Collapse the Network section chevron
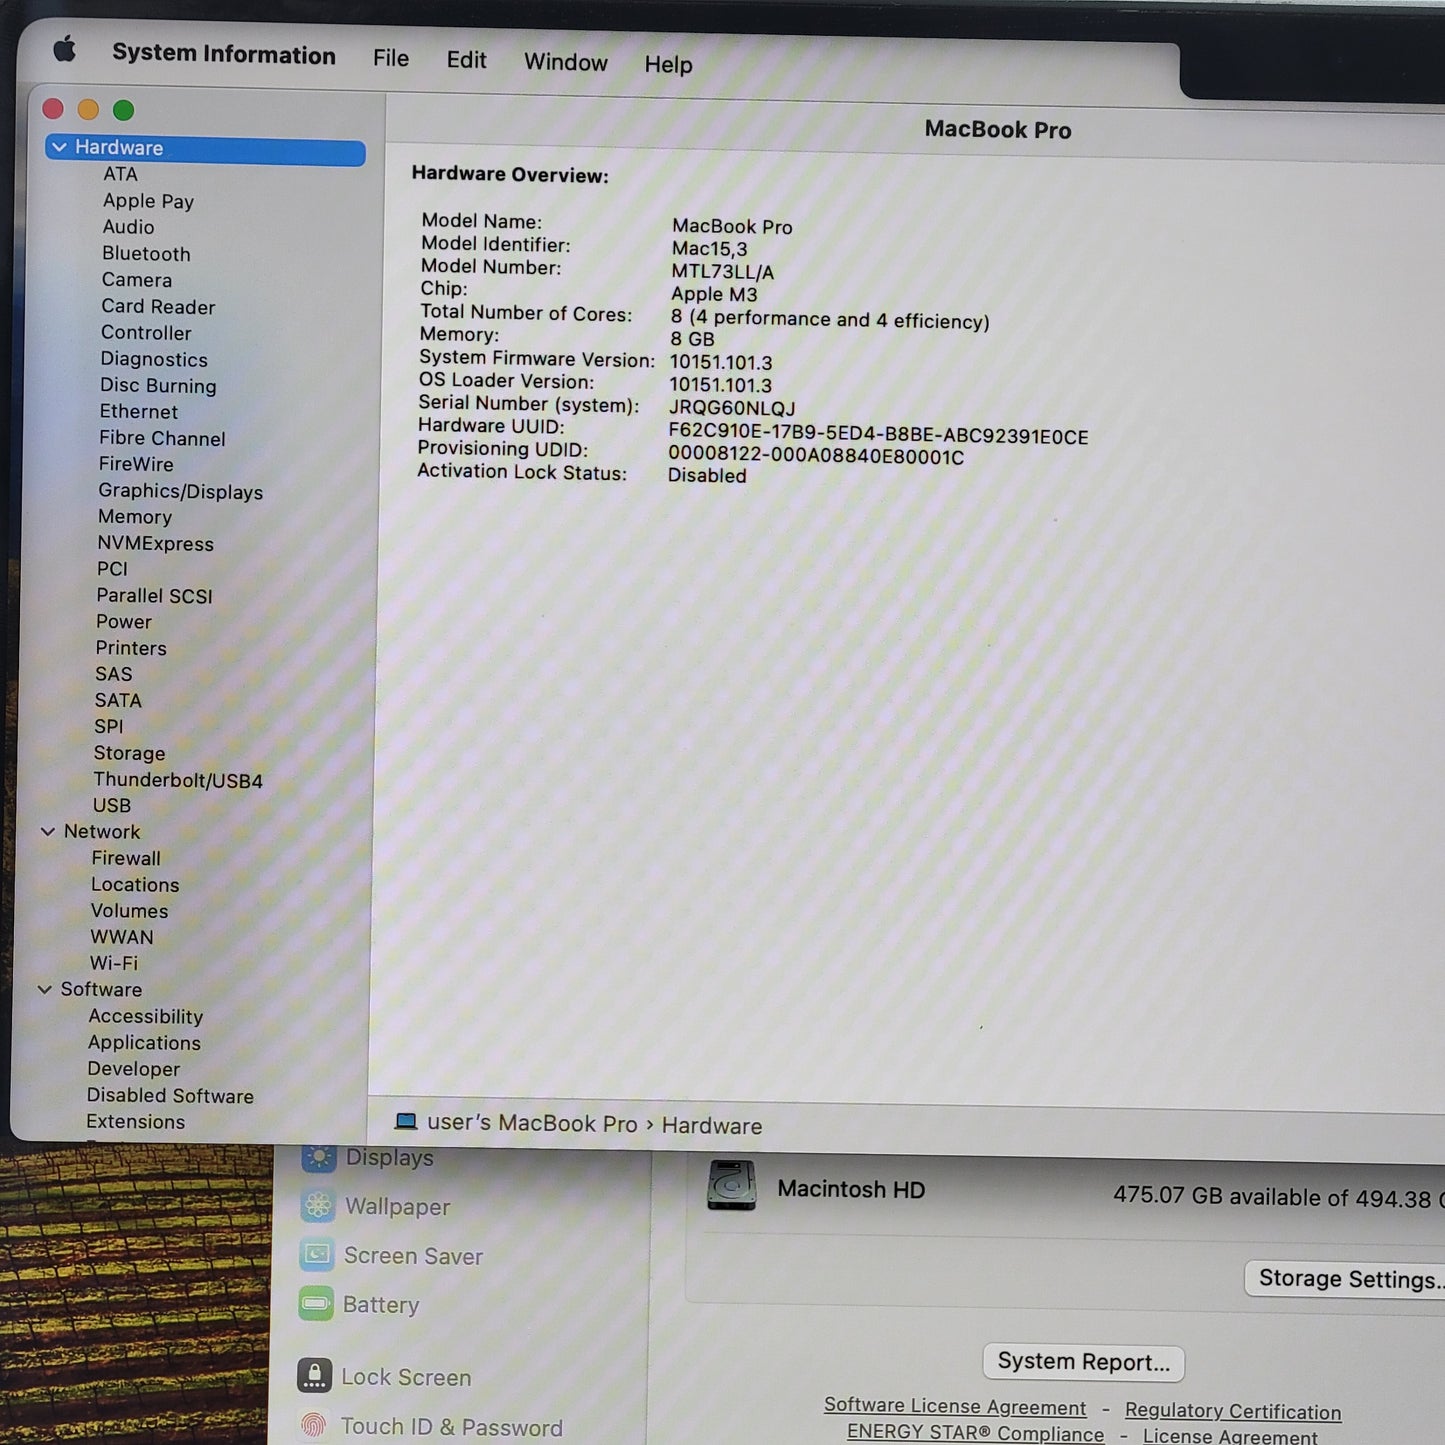 pos(47,831)
